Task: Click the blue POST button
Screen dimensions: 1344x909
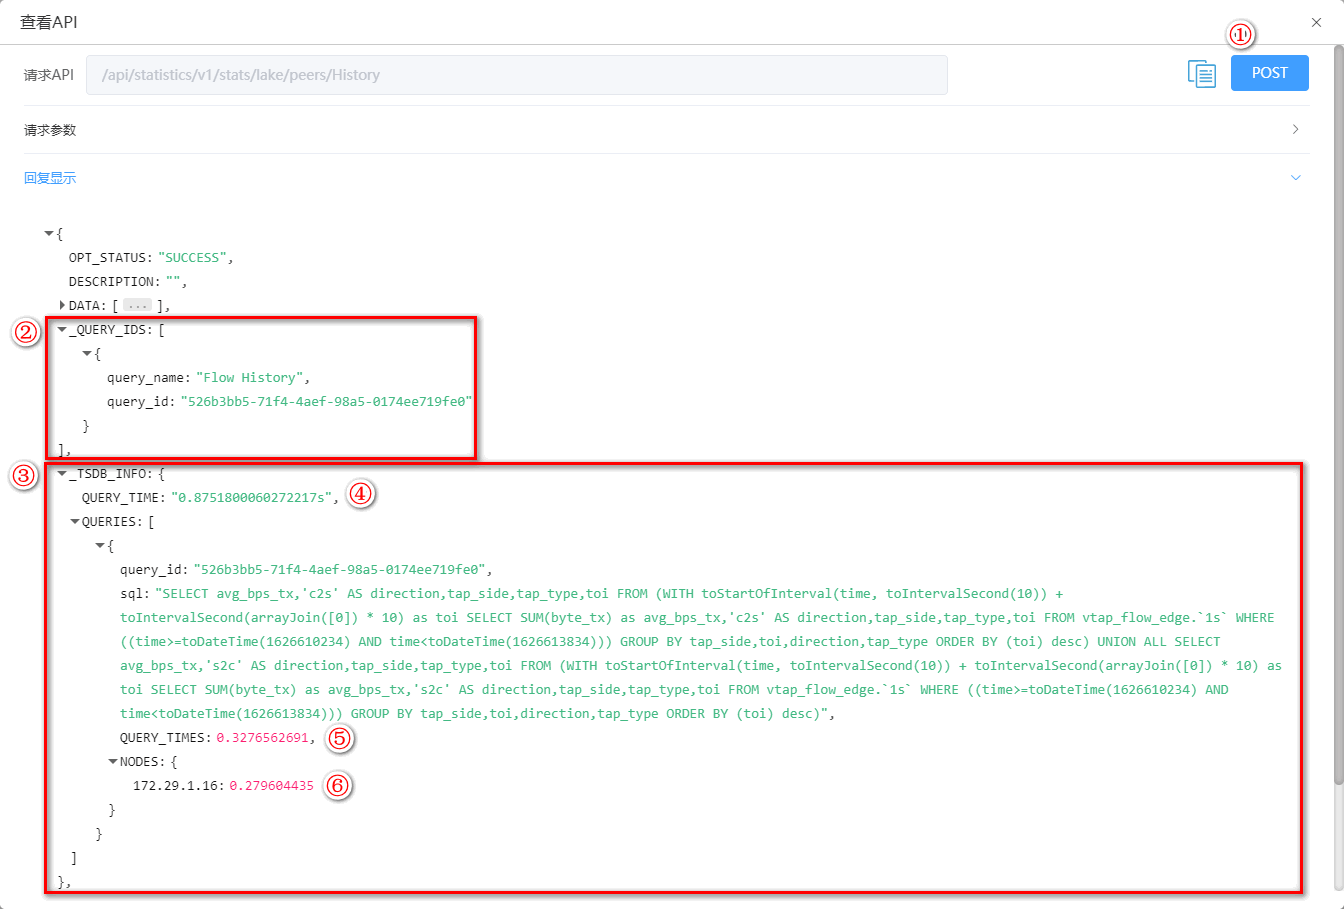Action: pyautogui.click(x=1269, y=73)
